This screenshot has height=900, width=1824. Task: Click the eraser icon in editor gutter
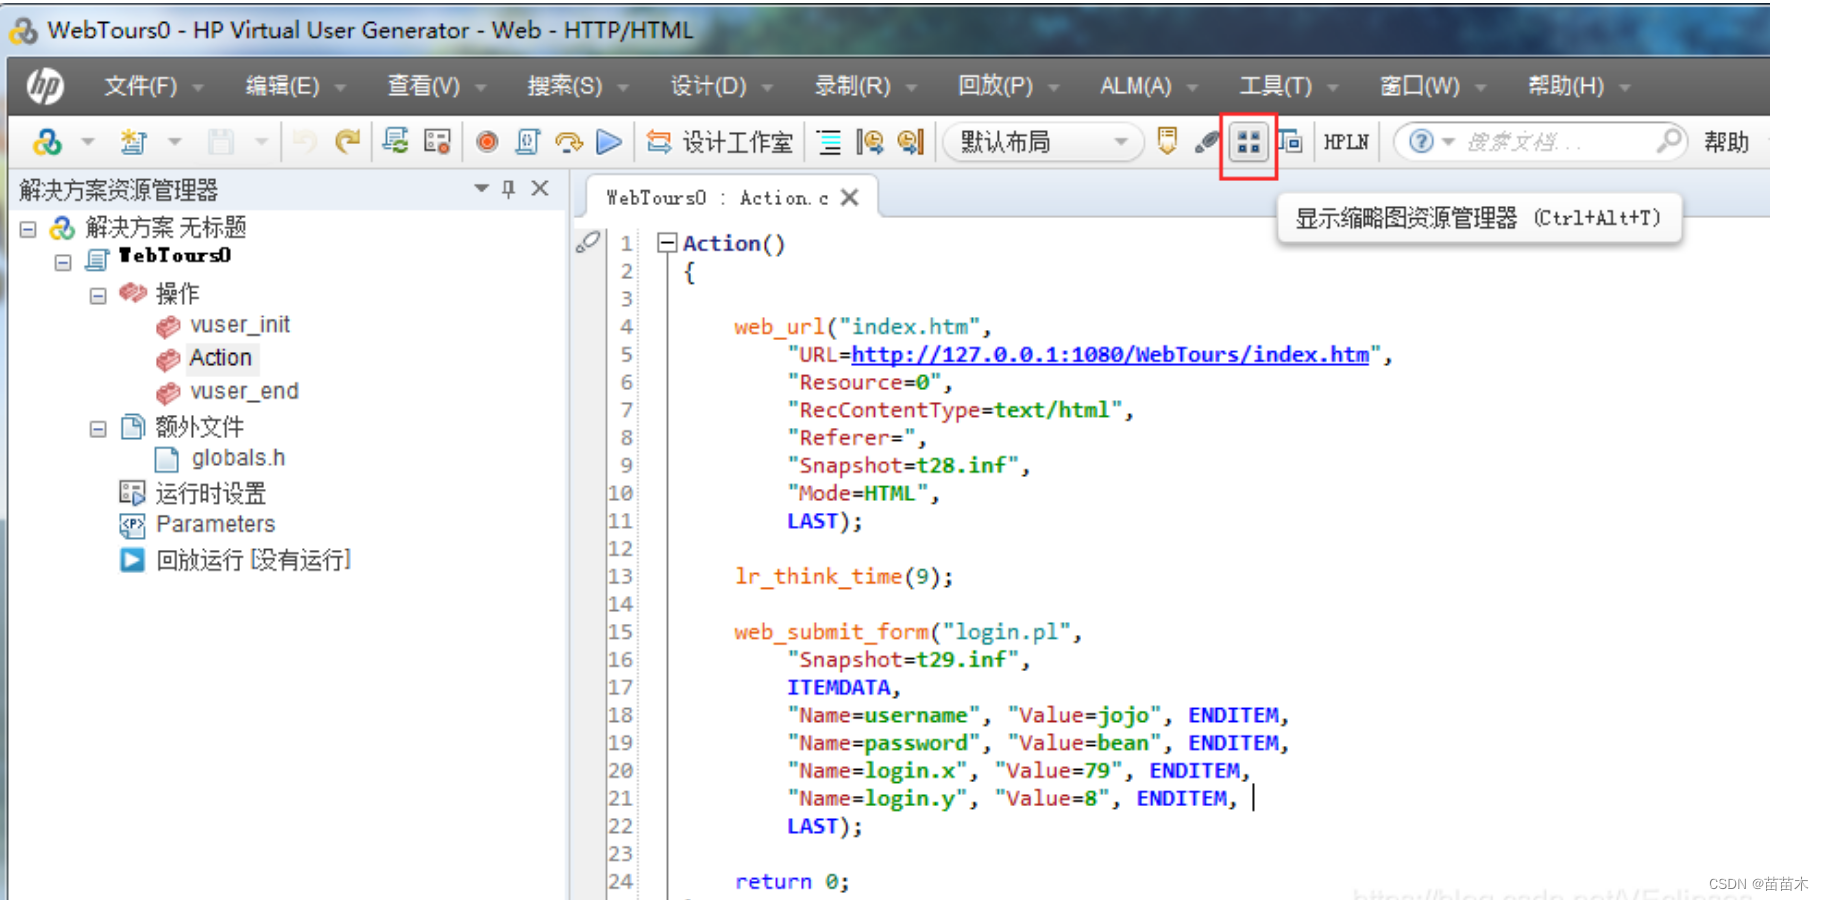pyautogui.click(x=588, y=241)
